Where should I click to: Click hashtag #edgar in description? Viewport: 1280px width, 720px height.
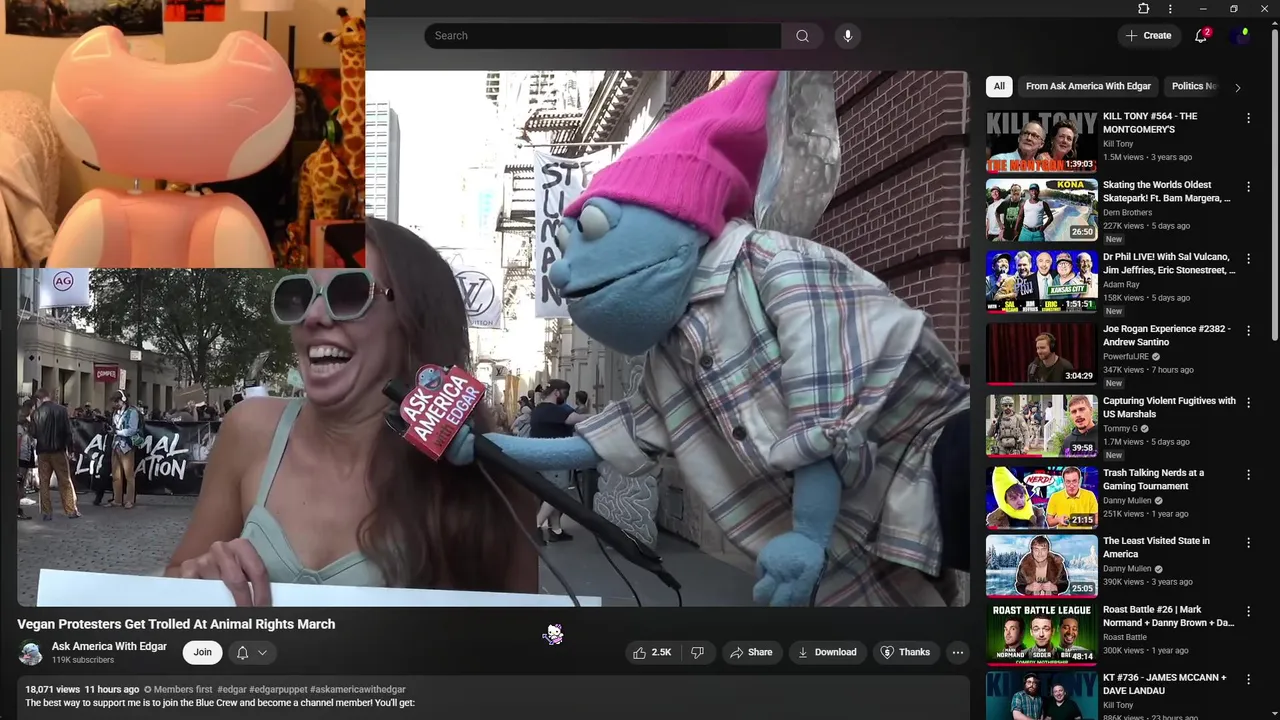click(x=231, y=689)
